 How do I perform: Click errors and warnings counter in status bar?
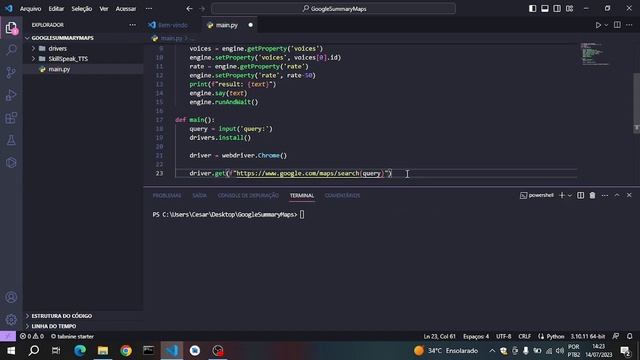tap(32, 336)
